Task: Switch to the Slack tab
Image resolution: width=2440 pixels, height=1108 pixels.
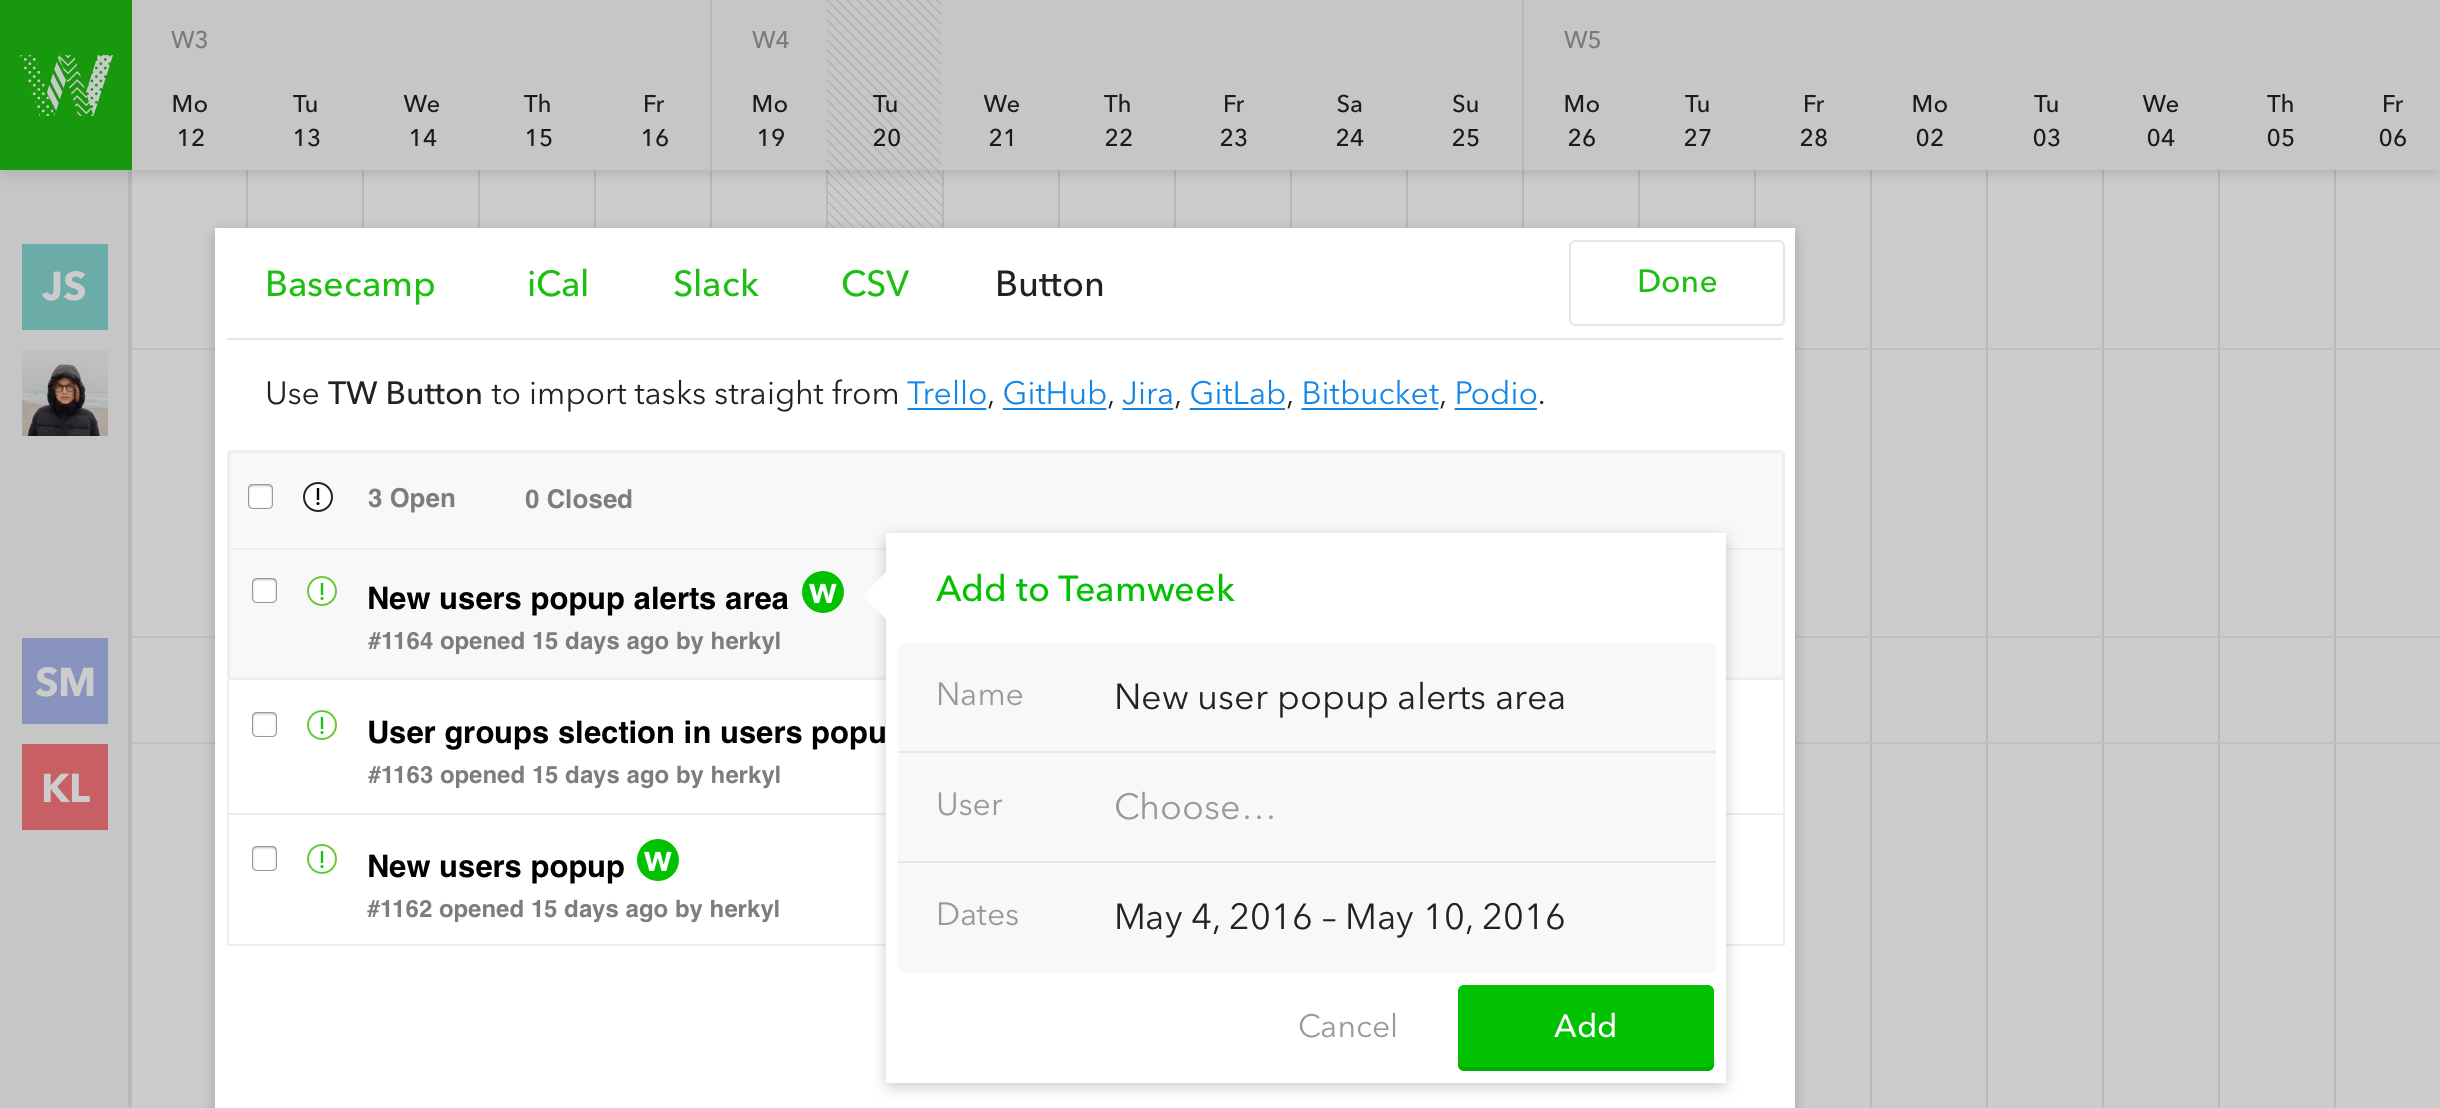Action: pyautogui.click(x=716, y=284)
